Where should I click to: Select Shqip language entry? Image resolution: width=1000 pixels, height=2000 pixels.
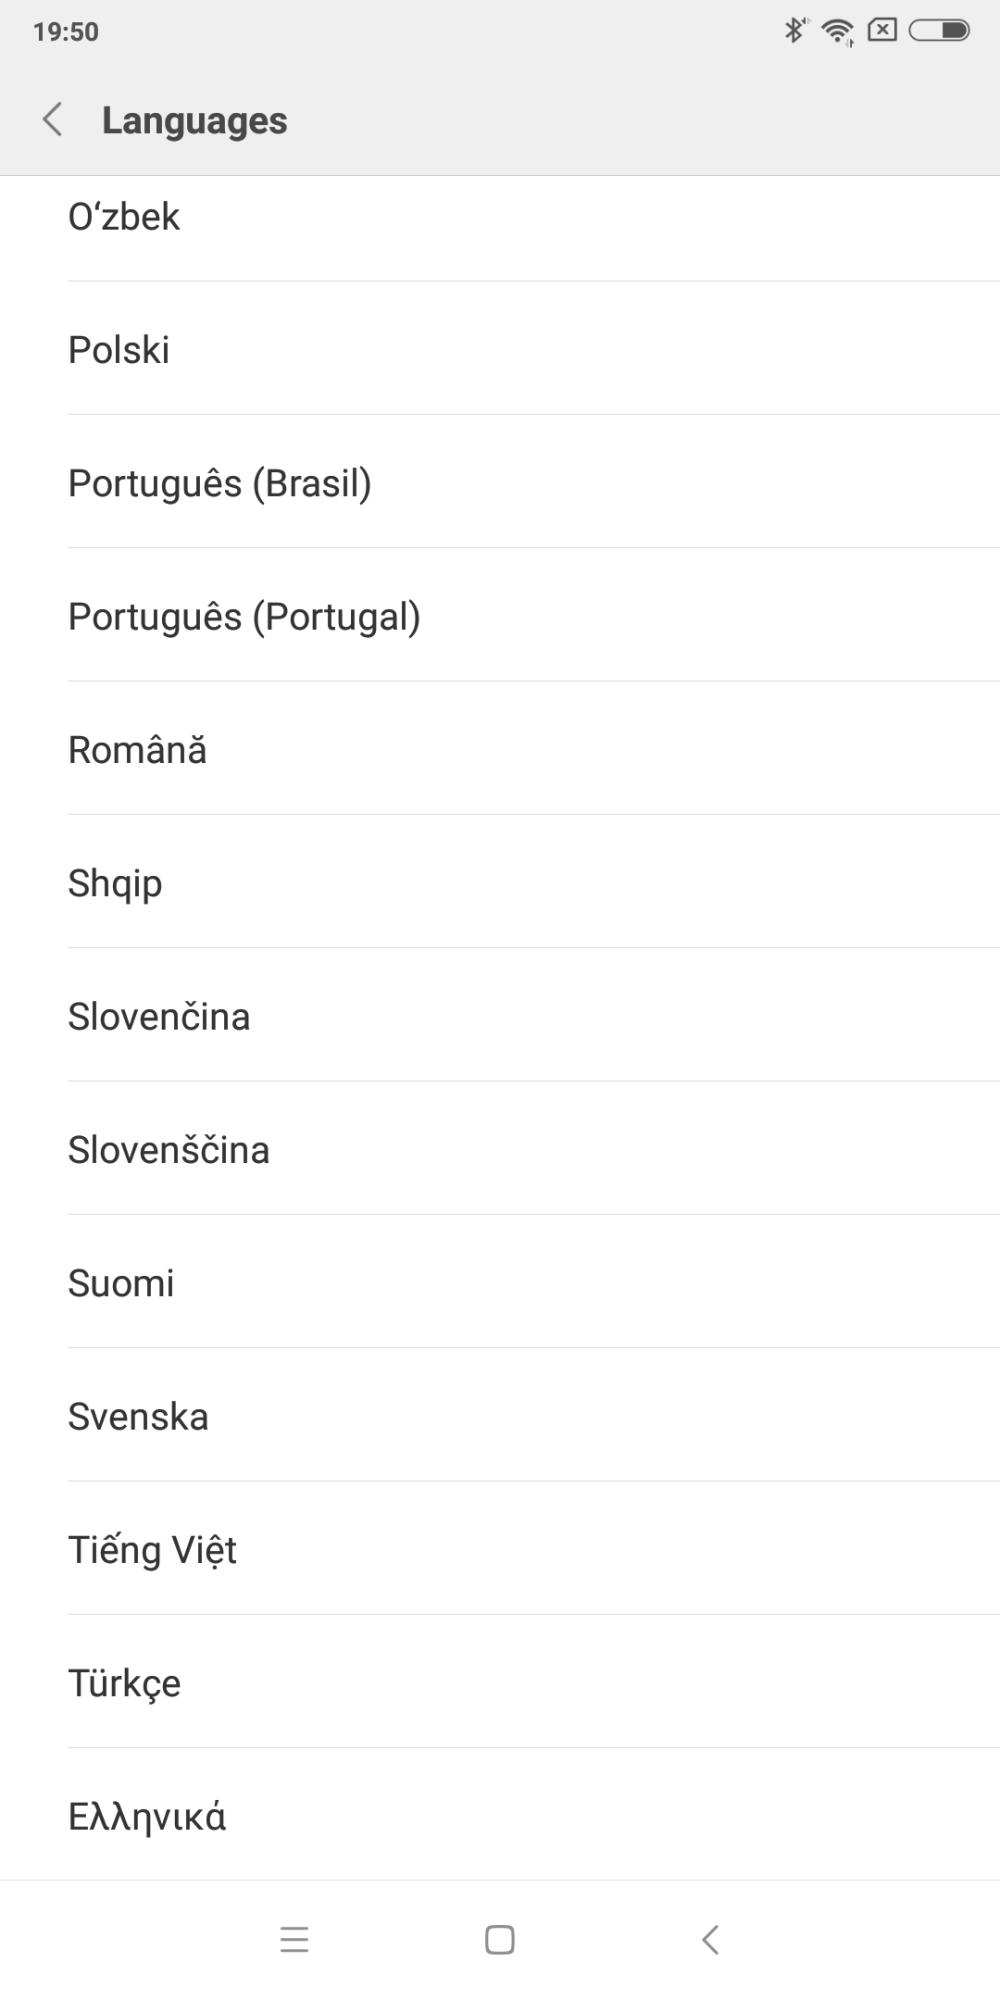(x=115, y=884)
